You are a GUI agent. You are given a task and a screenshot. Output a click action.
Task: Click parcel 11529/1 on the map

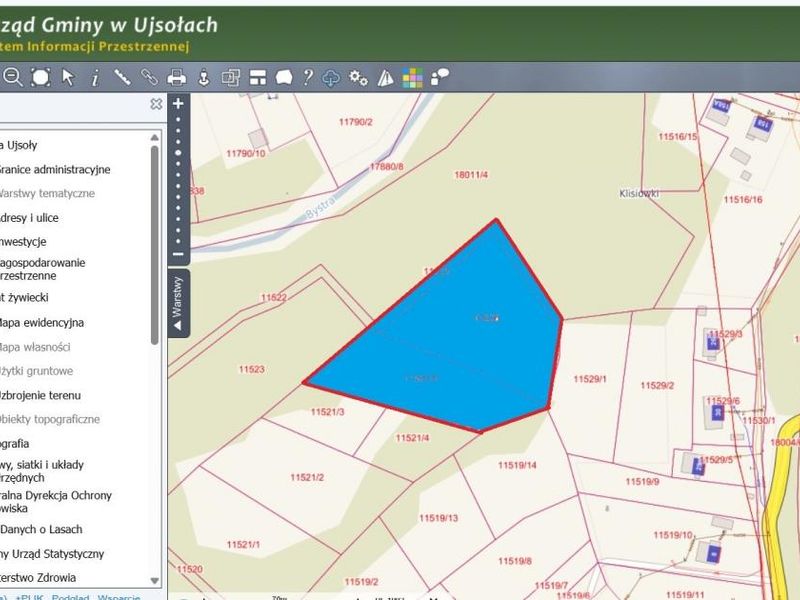point(590,379)
